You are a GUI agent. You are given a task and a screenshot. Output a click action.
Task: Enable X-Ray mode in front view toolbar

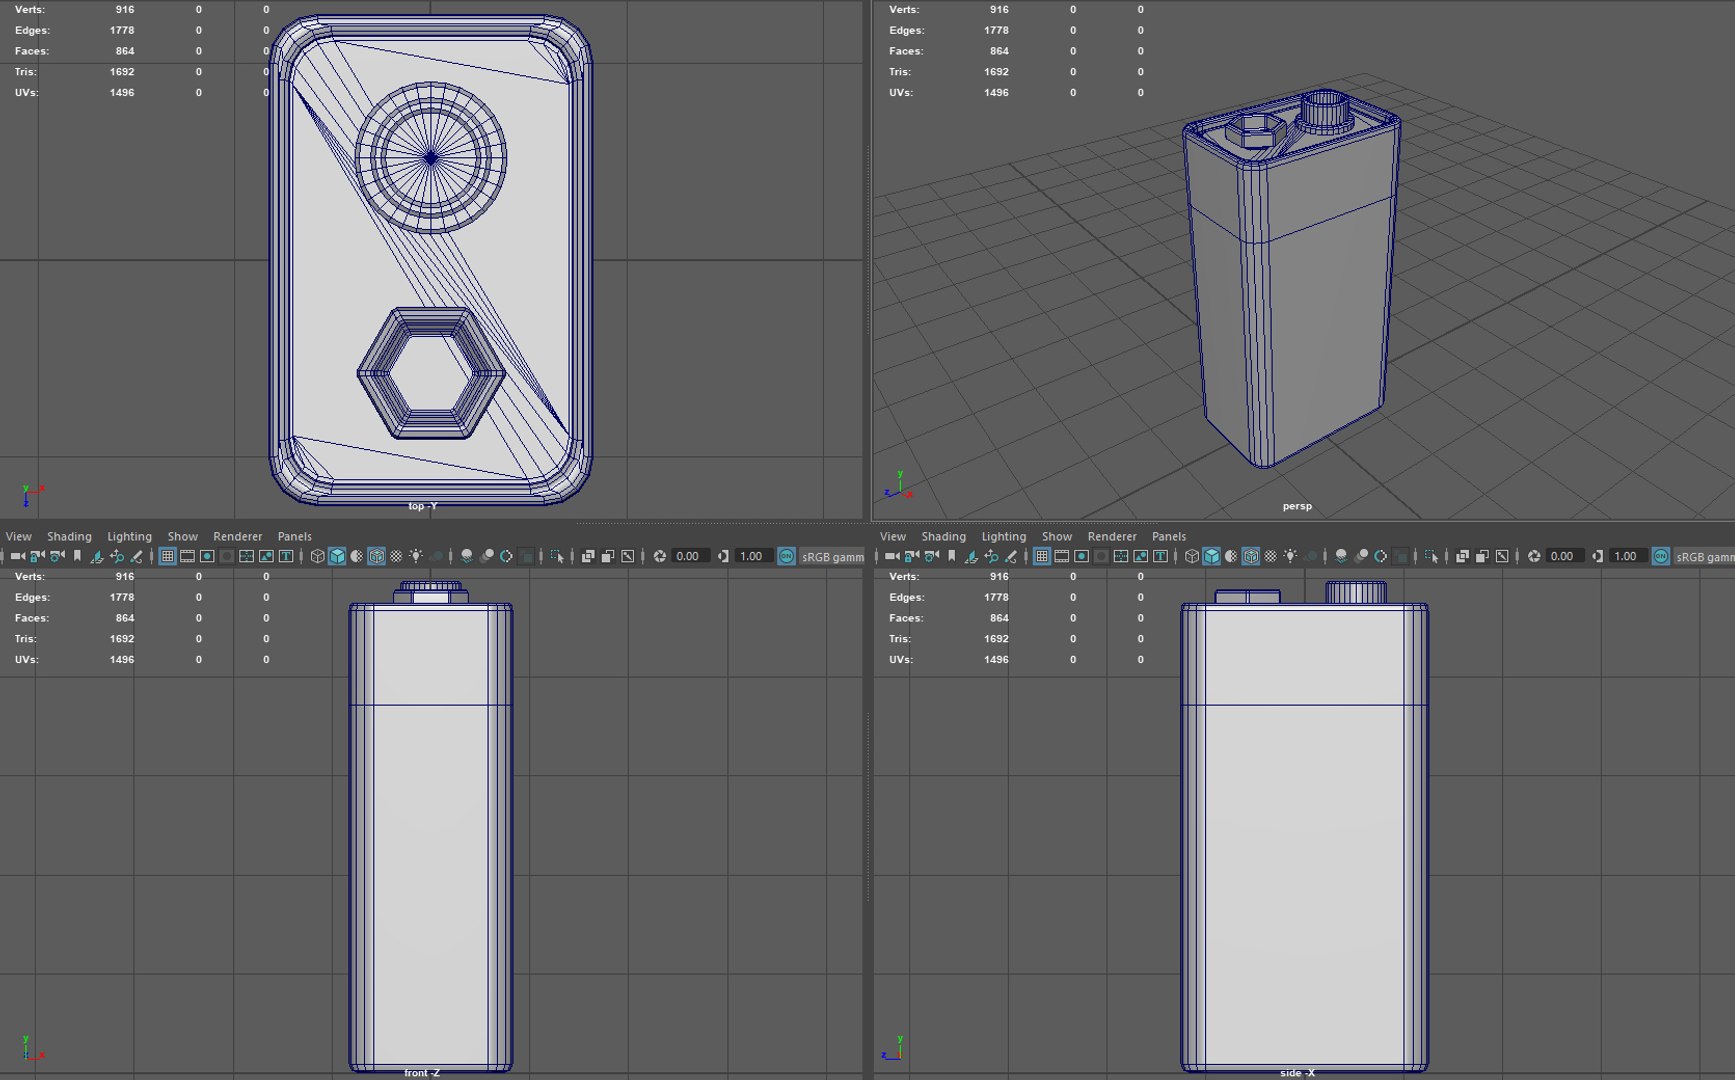pos(588,556)
